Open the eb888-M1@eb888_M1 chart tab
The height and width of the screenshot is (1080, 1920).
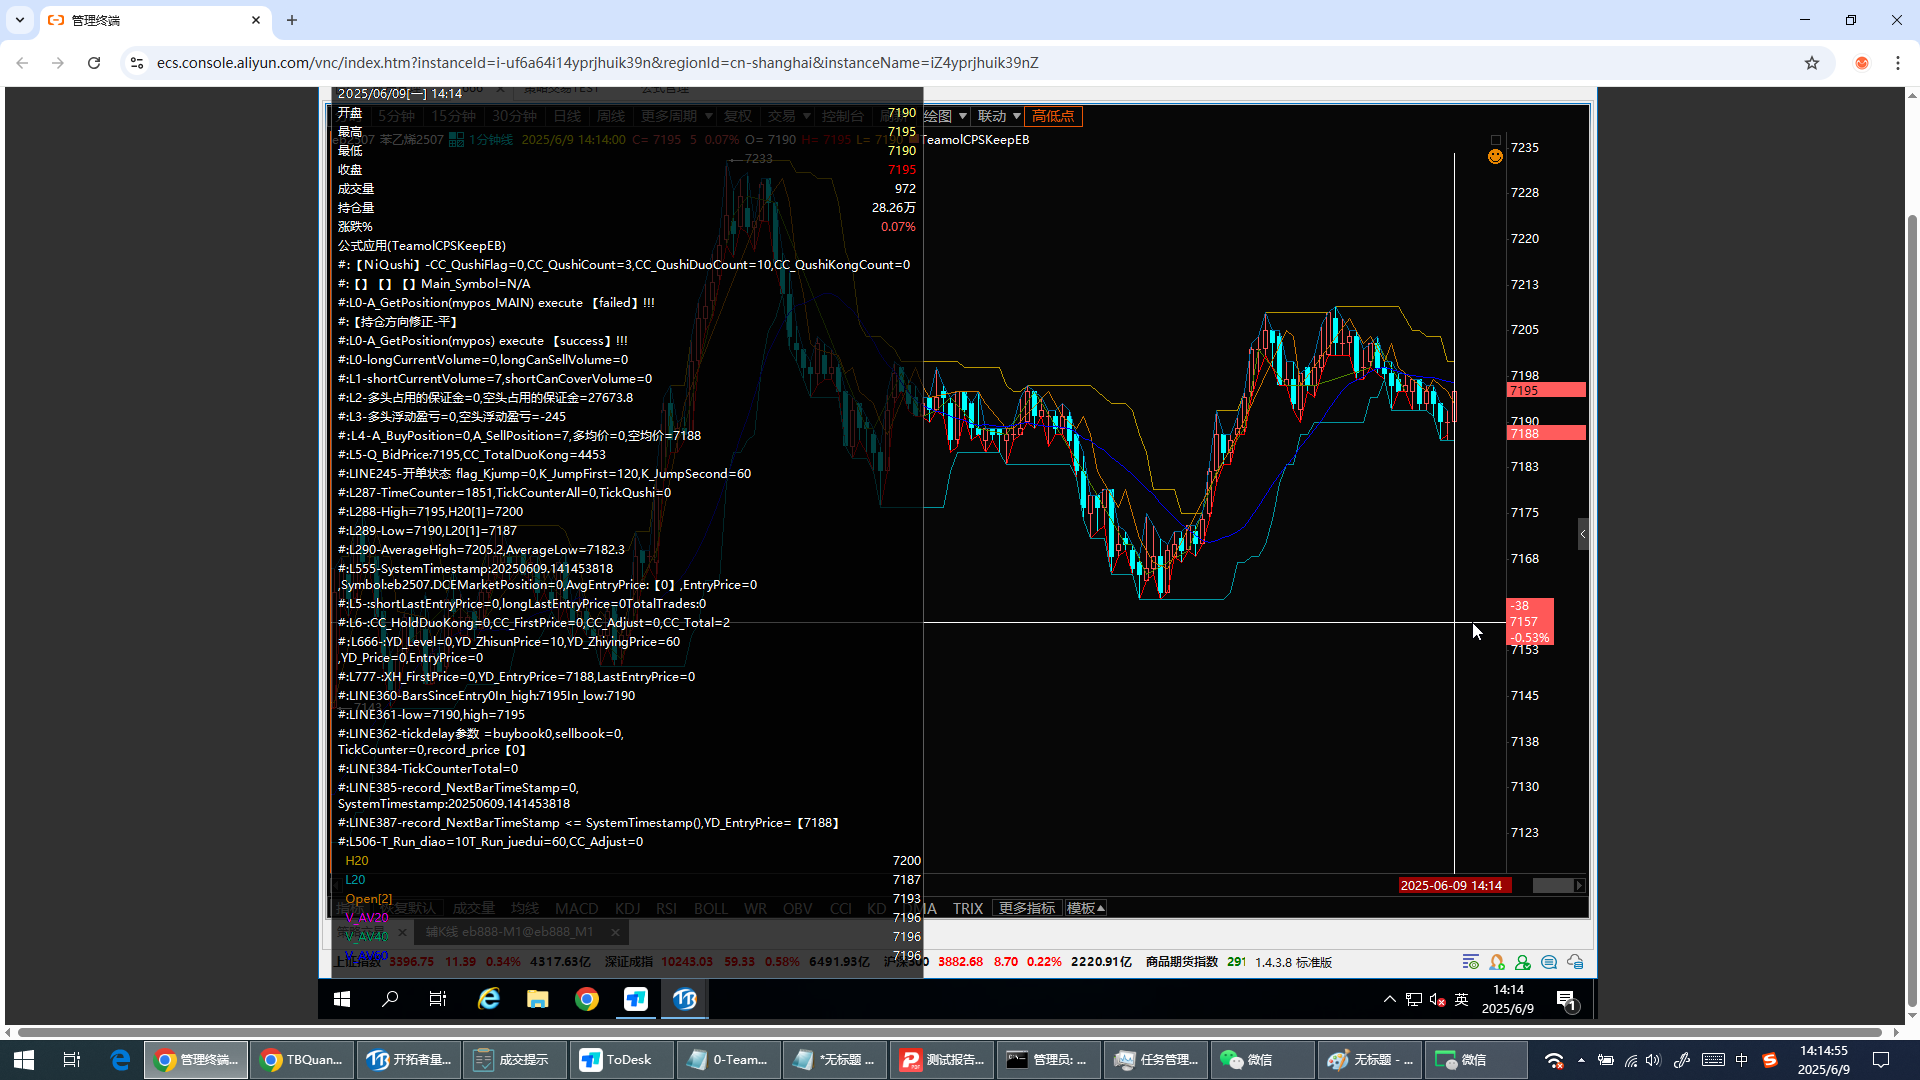509,932
